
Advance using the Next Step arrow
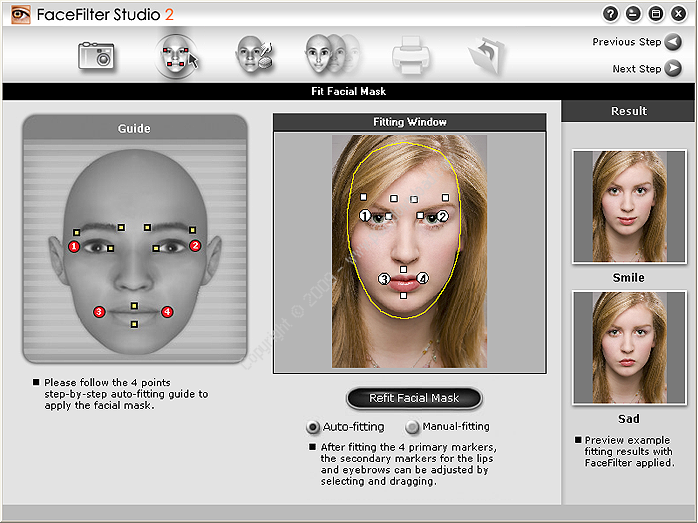click(673, 69)
